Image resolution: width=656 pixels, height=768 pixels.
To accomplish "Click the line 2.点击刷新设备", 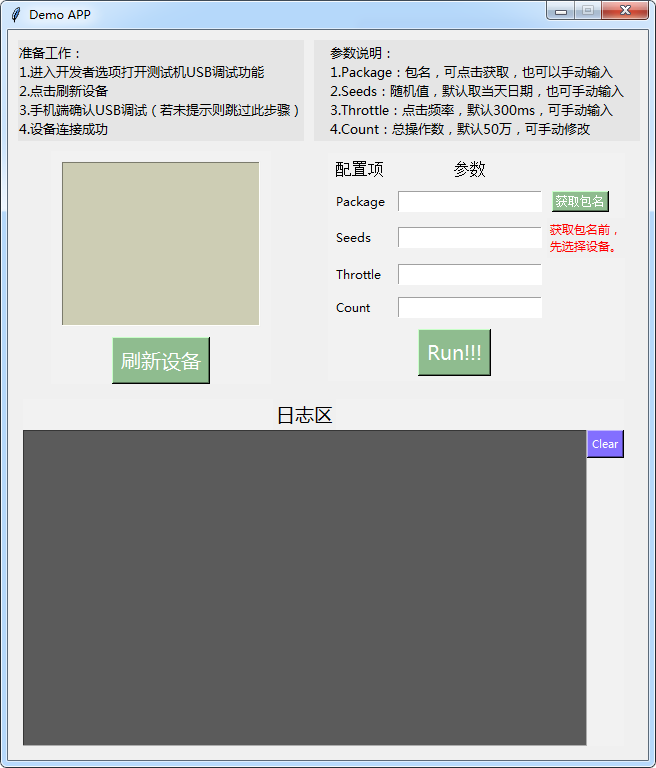I will point(64,91).
